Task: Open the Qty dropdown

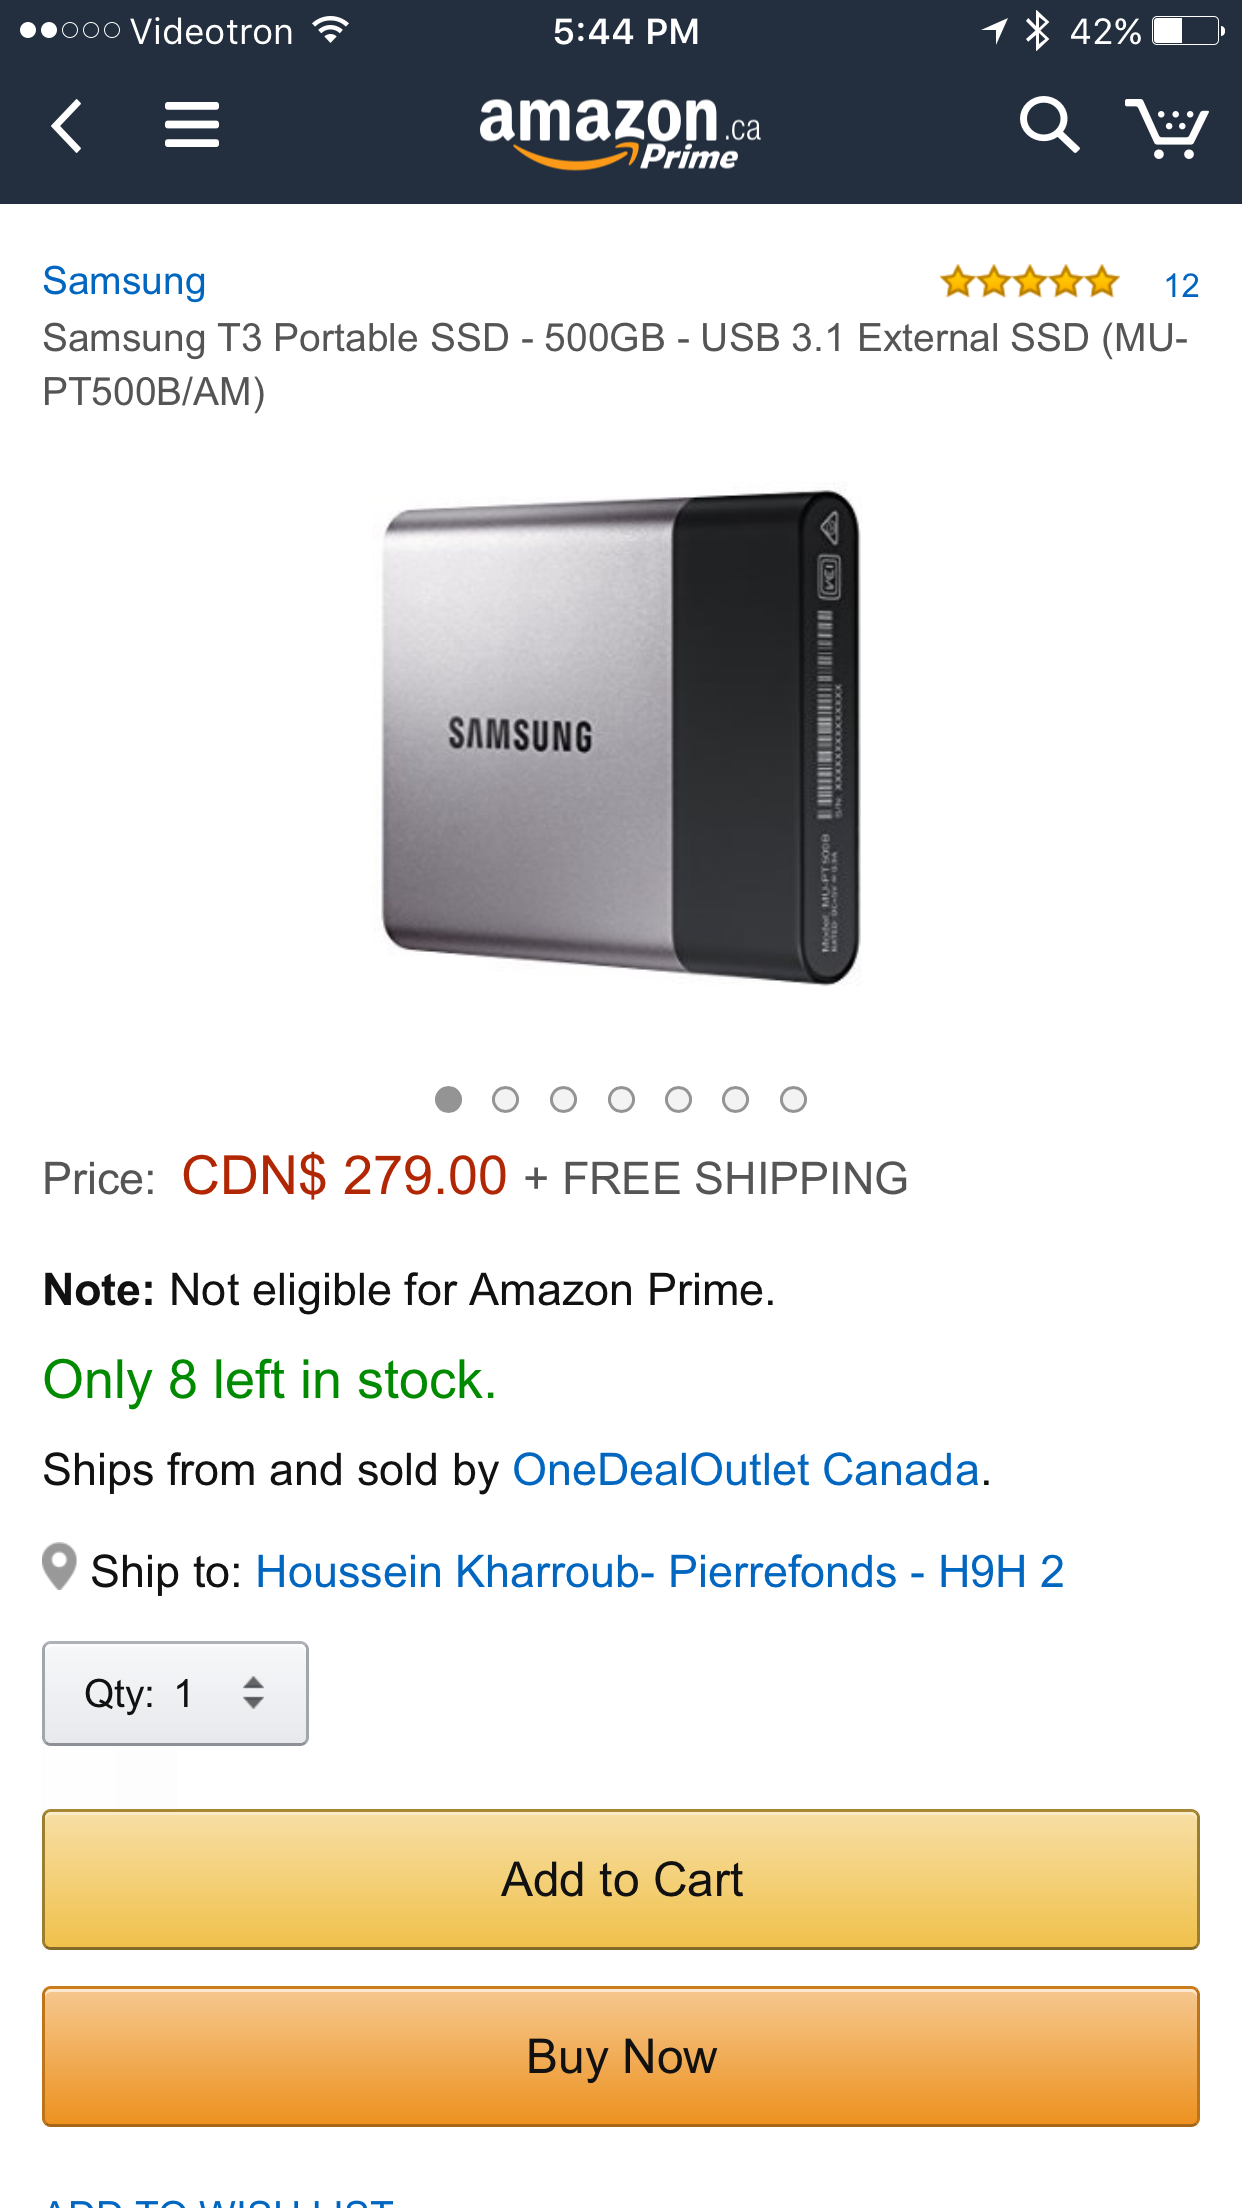Action: click(x=175, y=1693)
